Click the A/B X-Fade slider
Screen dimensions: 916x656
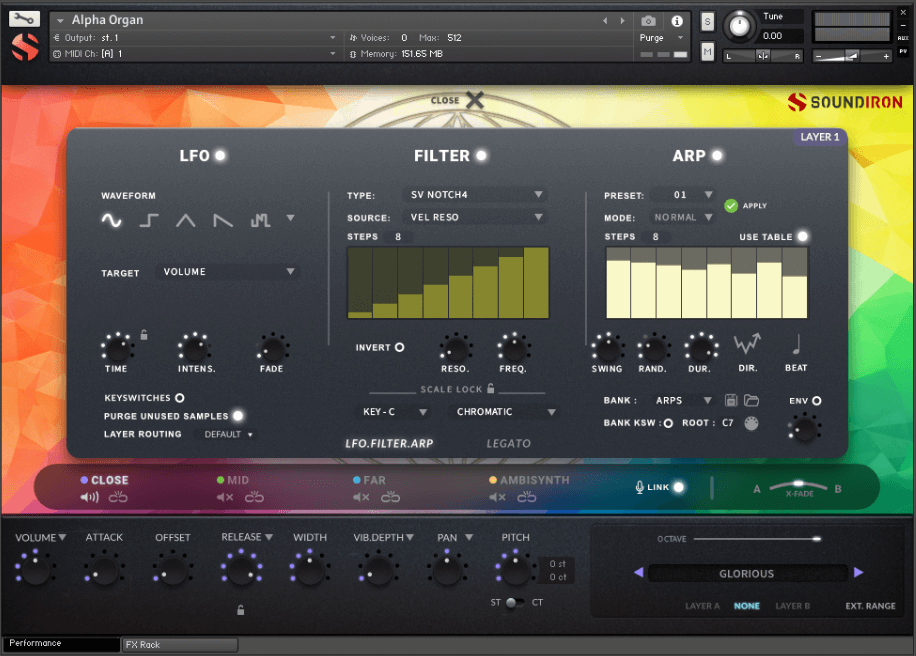[797, 487]
